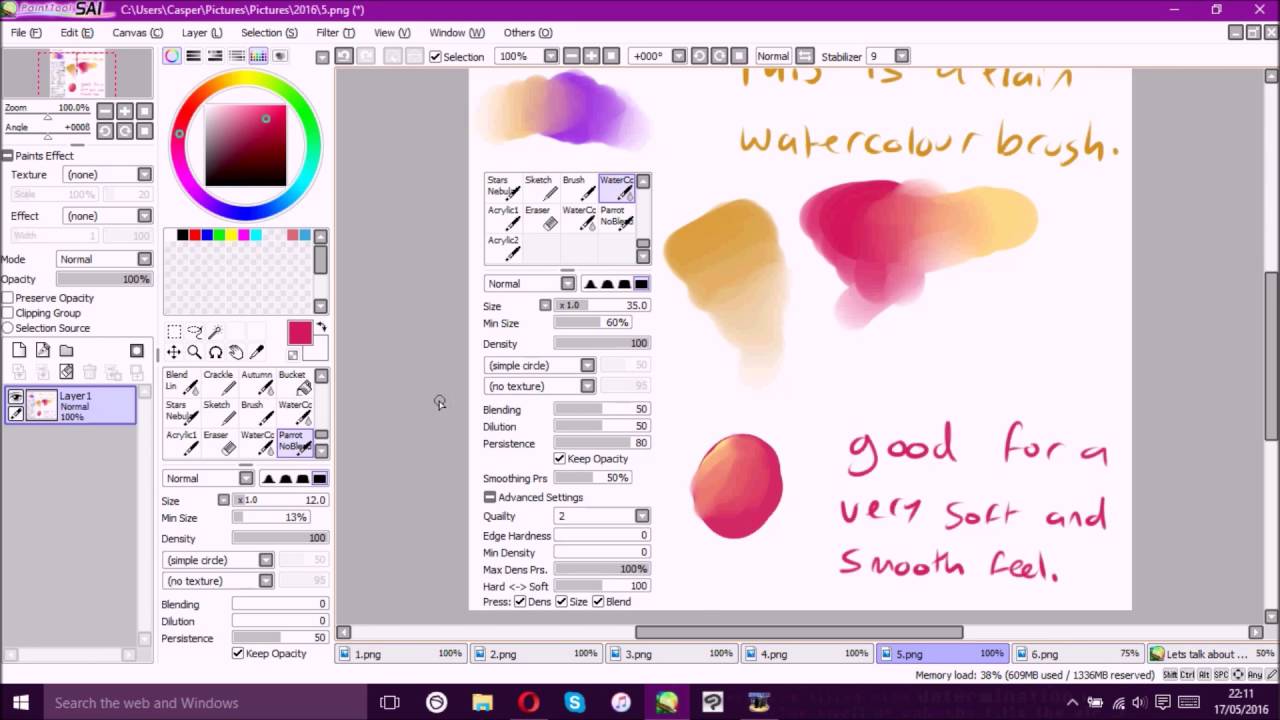Select flattest brush edge shape in left panel
Image resolution: width=1280 pixels, height=720 pixels.
click(320, 478)
